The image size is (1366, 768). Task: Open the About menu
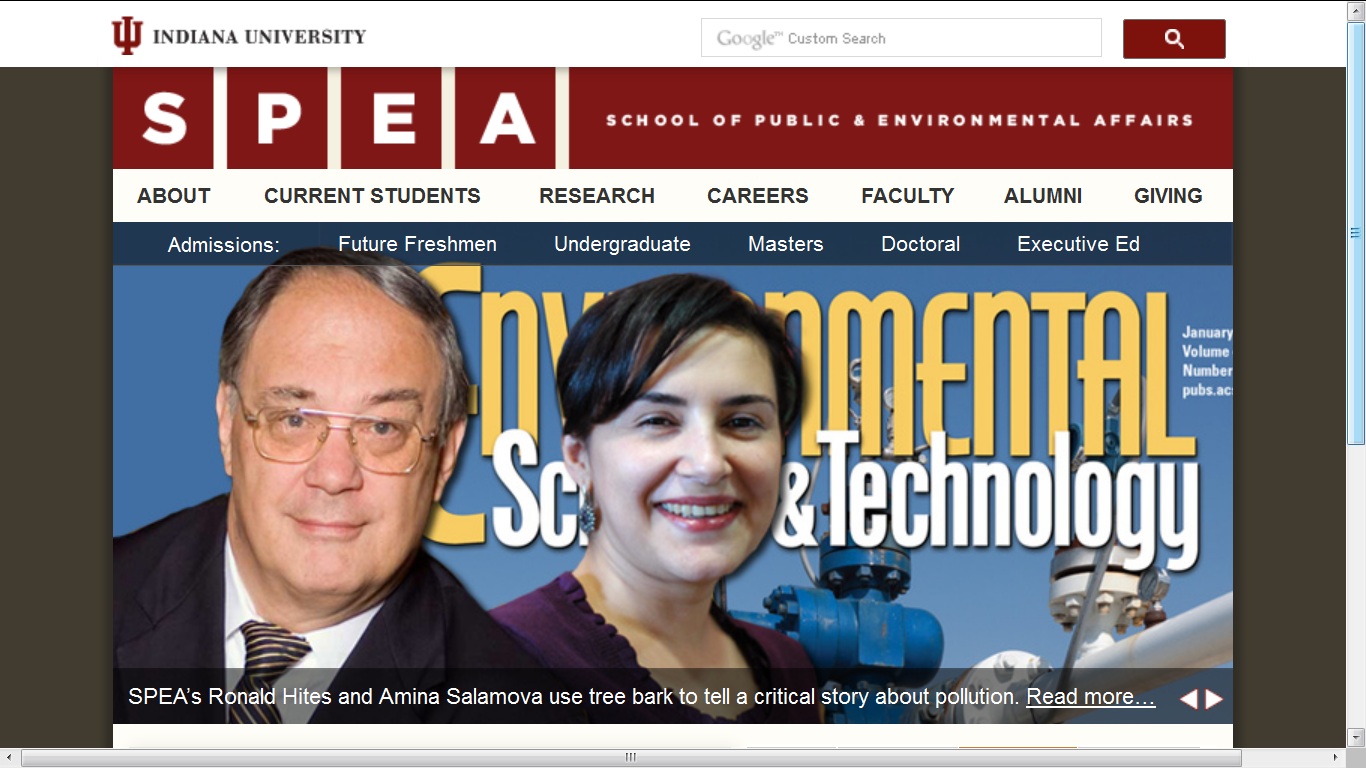point(174,196)
